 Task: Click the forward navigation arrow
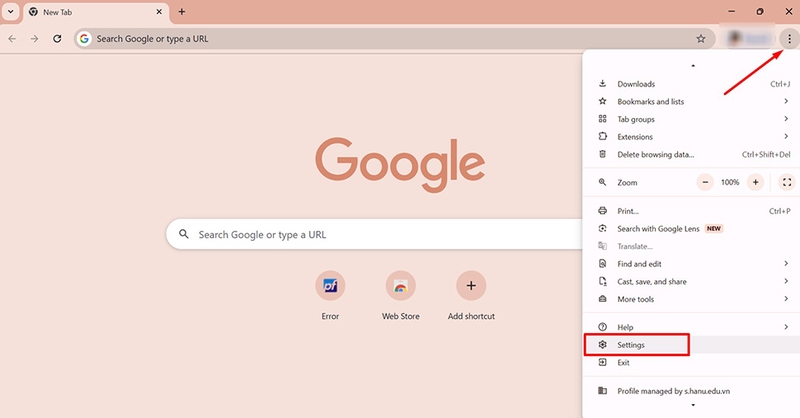click(x=34, y=39)
